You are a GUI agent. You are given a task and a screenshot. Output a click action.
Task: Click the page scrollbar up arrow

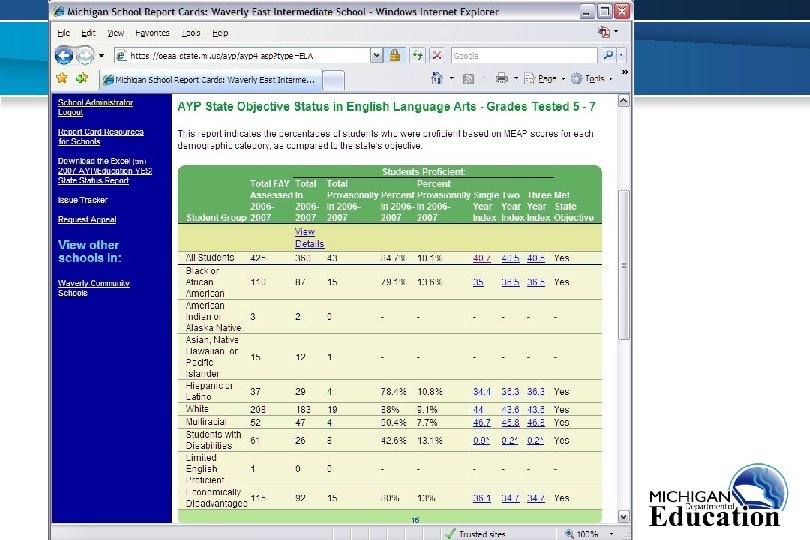click(x=624, y=101)
